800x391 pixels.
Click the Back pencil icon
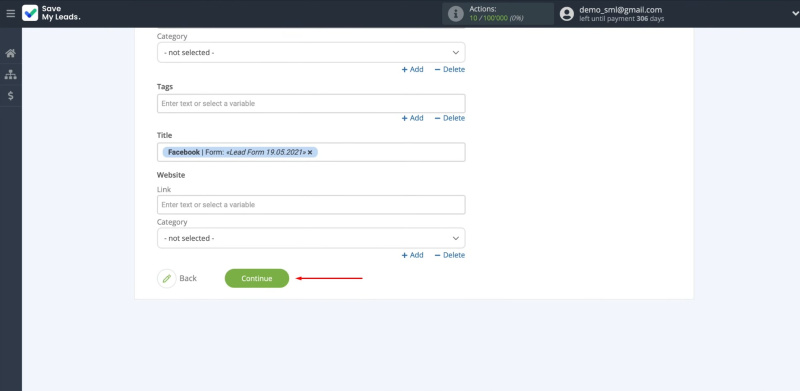point(166,279)
